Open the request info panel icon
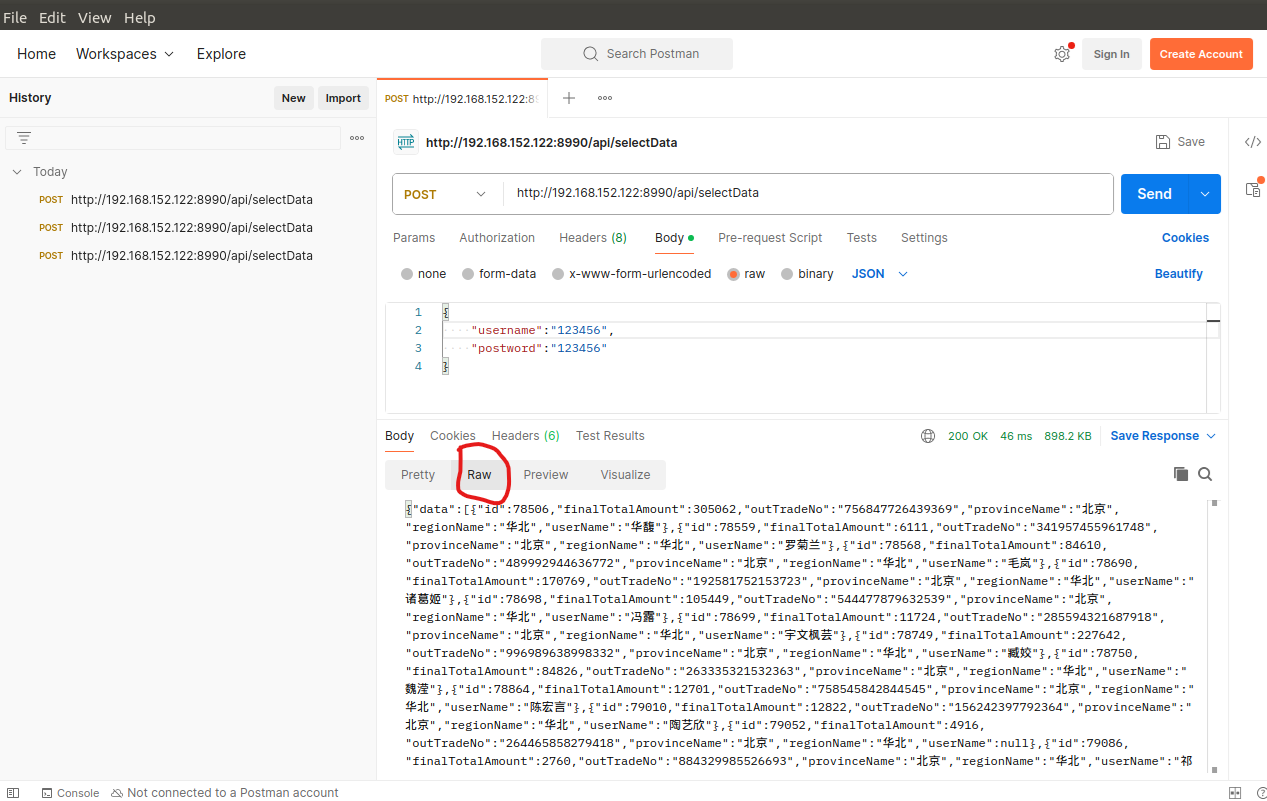This screenshot has height=801, width=1267. 1252,189
